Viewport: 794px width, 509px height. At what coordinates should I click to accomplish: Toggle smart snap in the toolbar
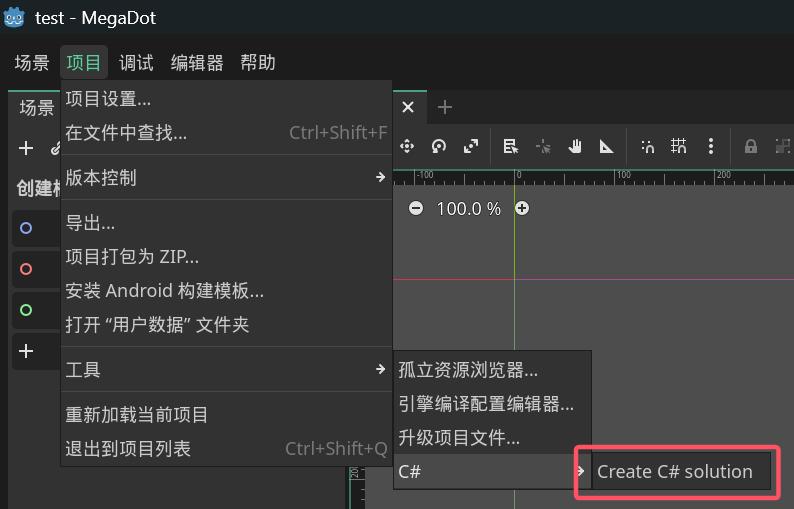point(647,146)
